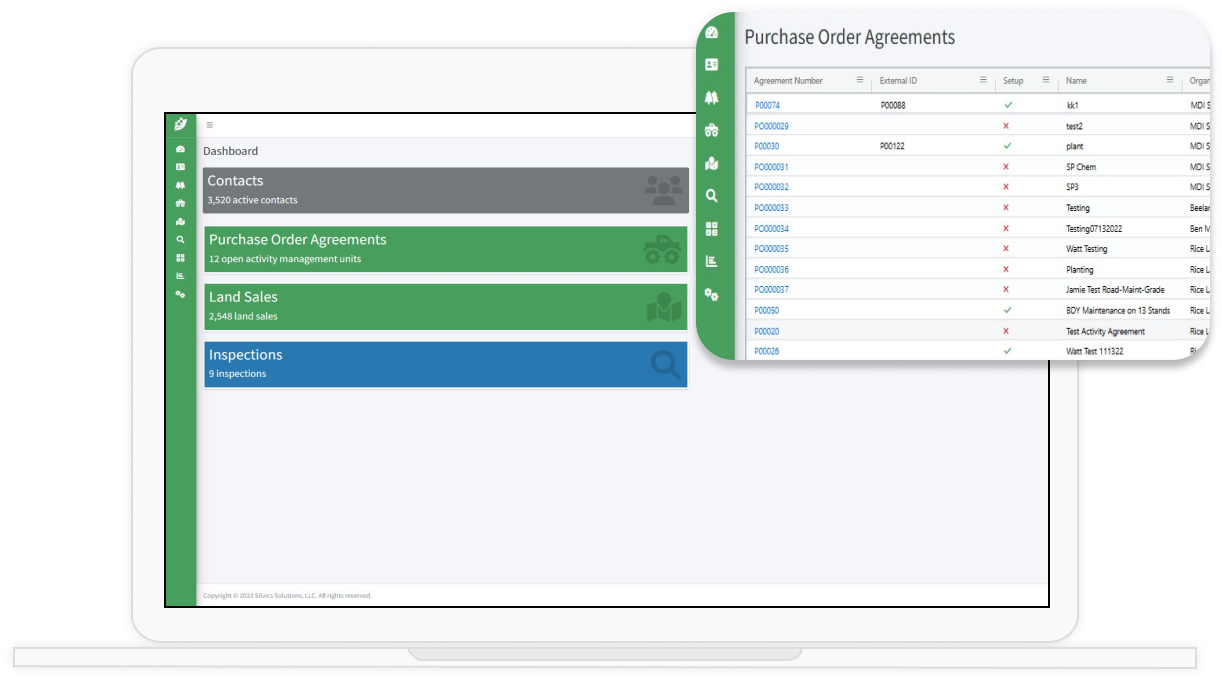
Task: Click the trees icon in the Purchase Order Agreements sidebar
Action: pyautogui.click(x=711, y=98)
